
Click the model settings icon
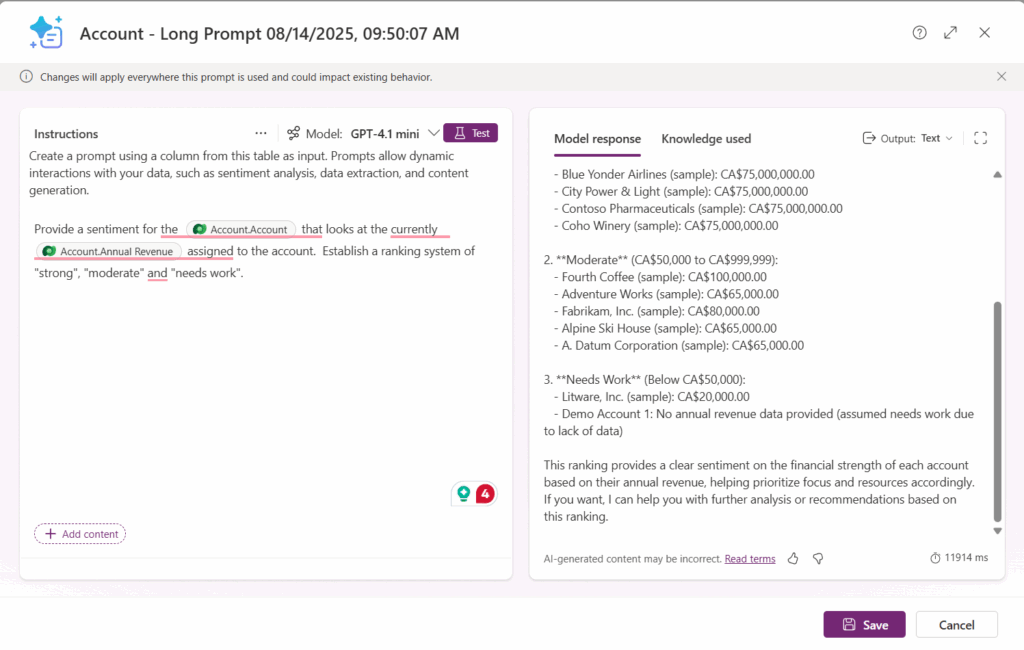click(293, 133)
